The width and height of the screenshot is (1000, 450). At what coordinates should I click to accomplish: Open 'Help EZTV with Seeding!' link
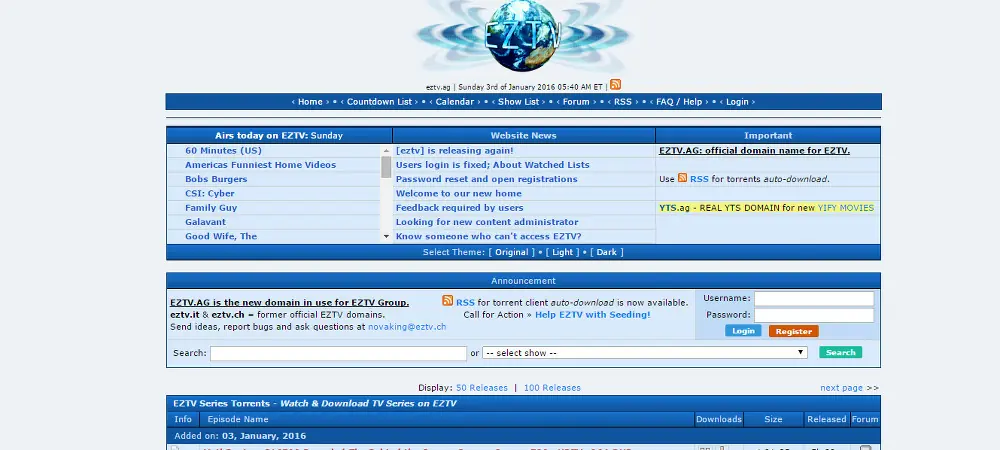(x=592, y=315)
